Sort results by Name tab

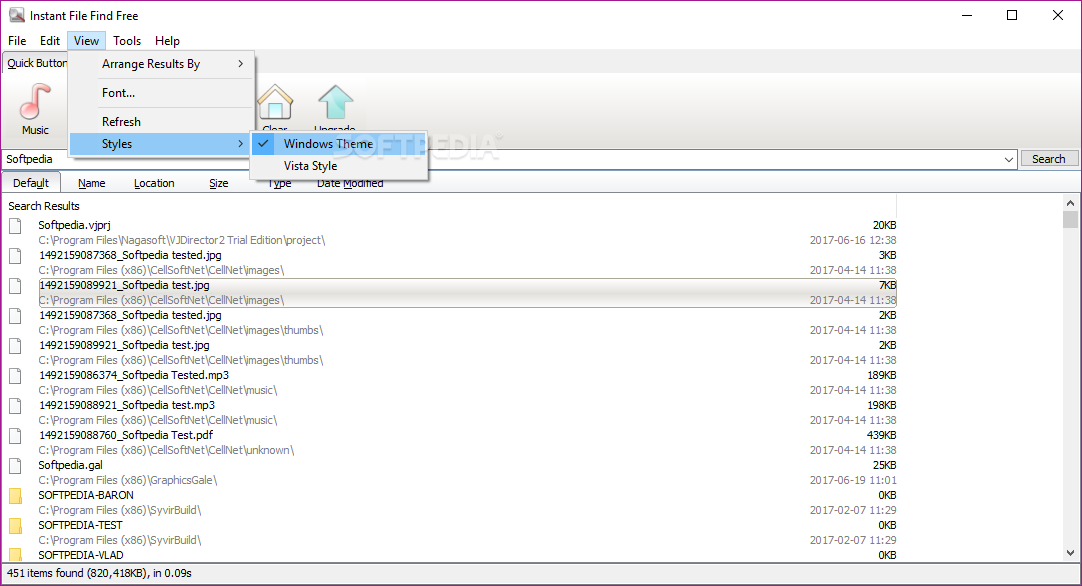coord(92,183)
